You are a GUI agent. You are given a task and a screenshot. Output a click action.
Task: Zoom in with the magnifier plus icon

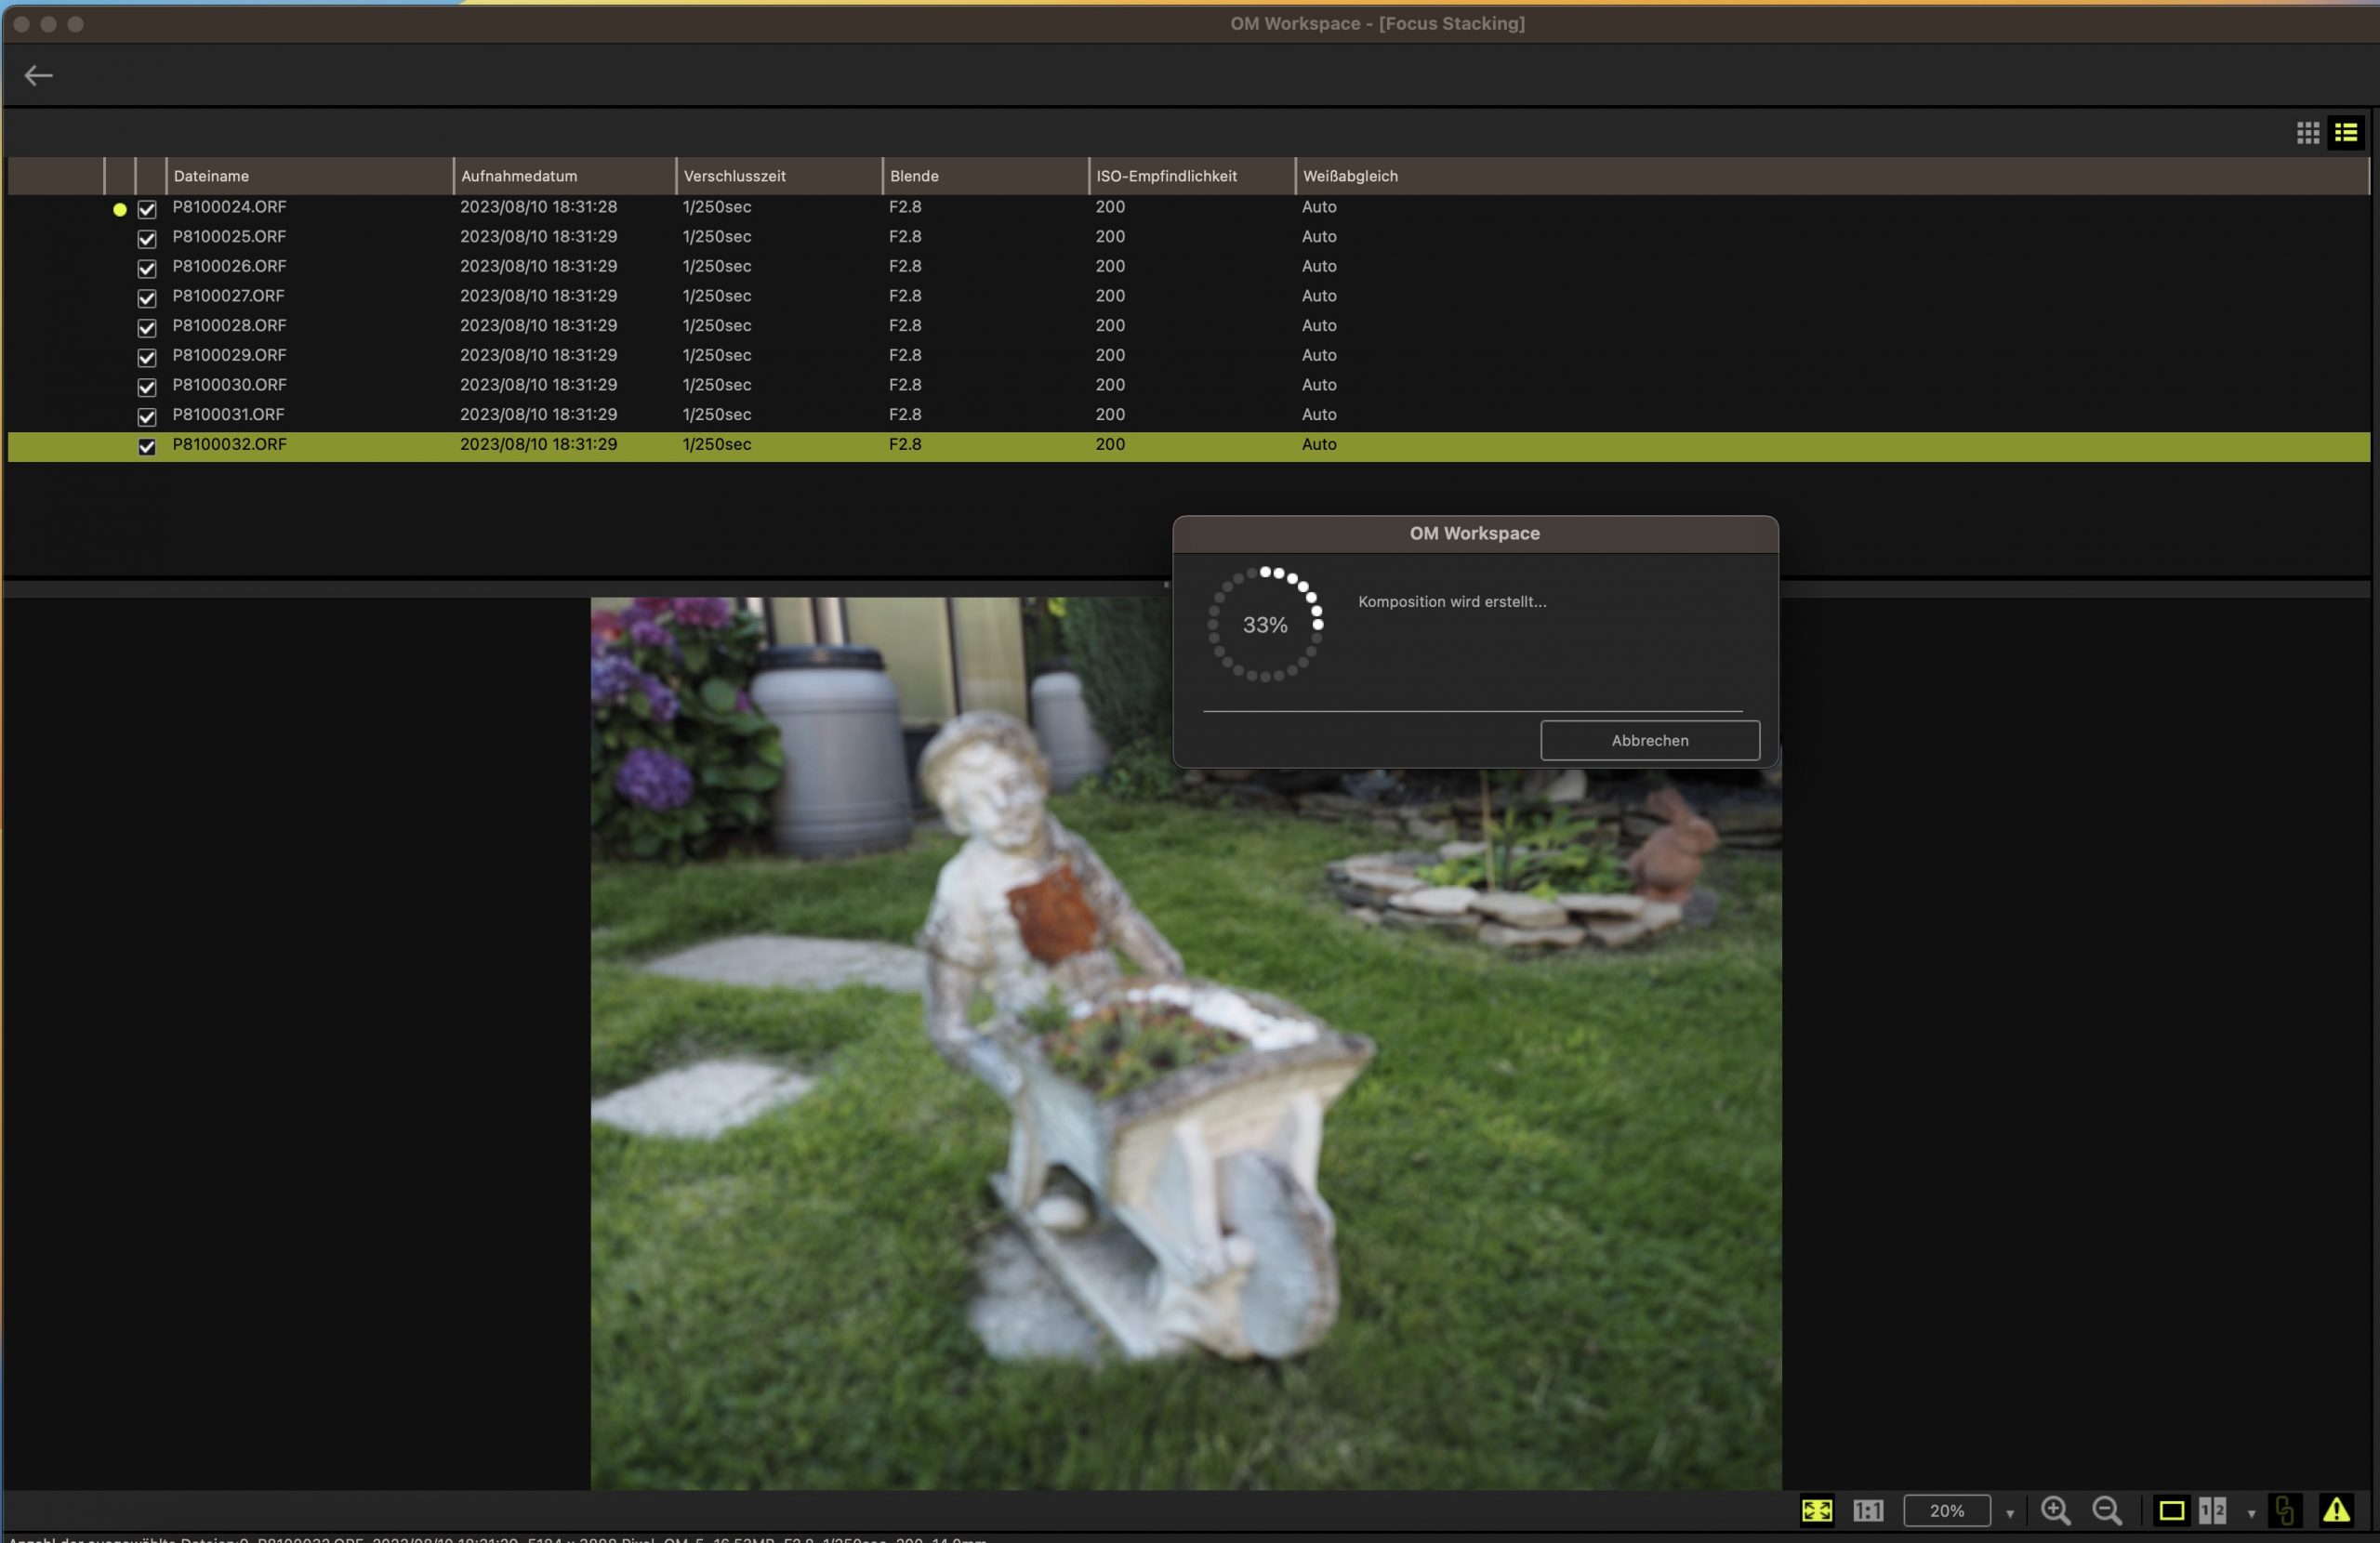point(2056,1511)
